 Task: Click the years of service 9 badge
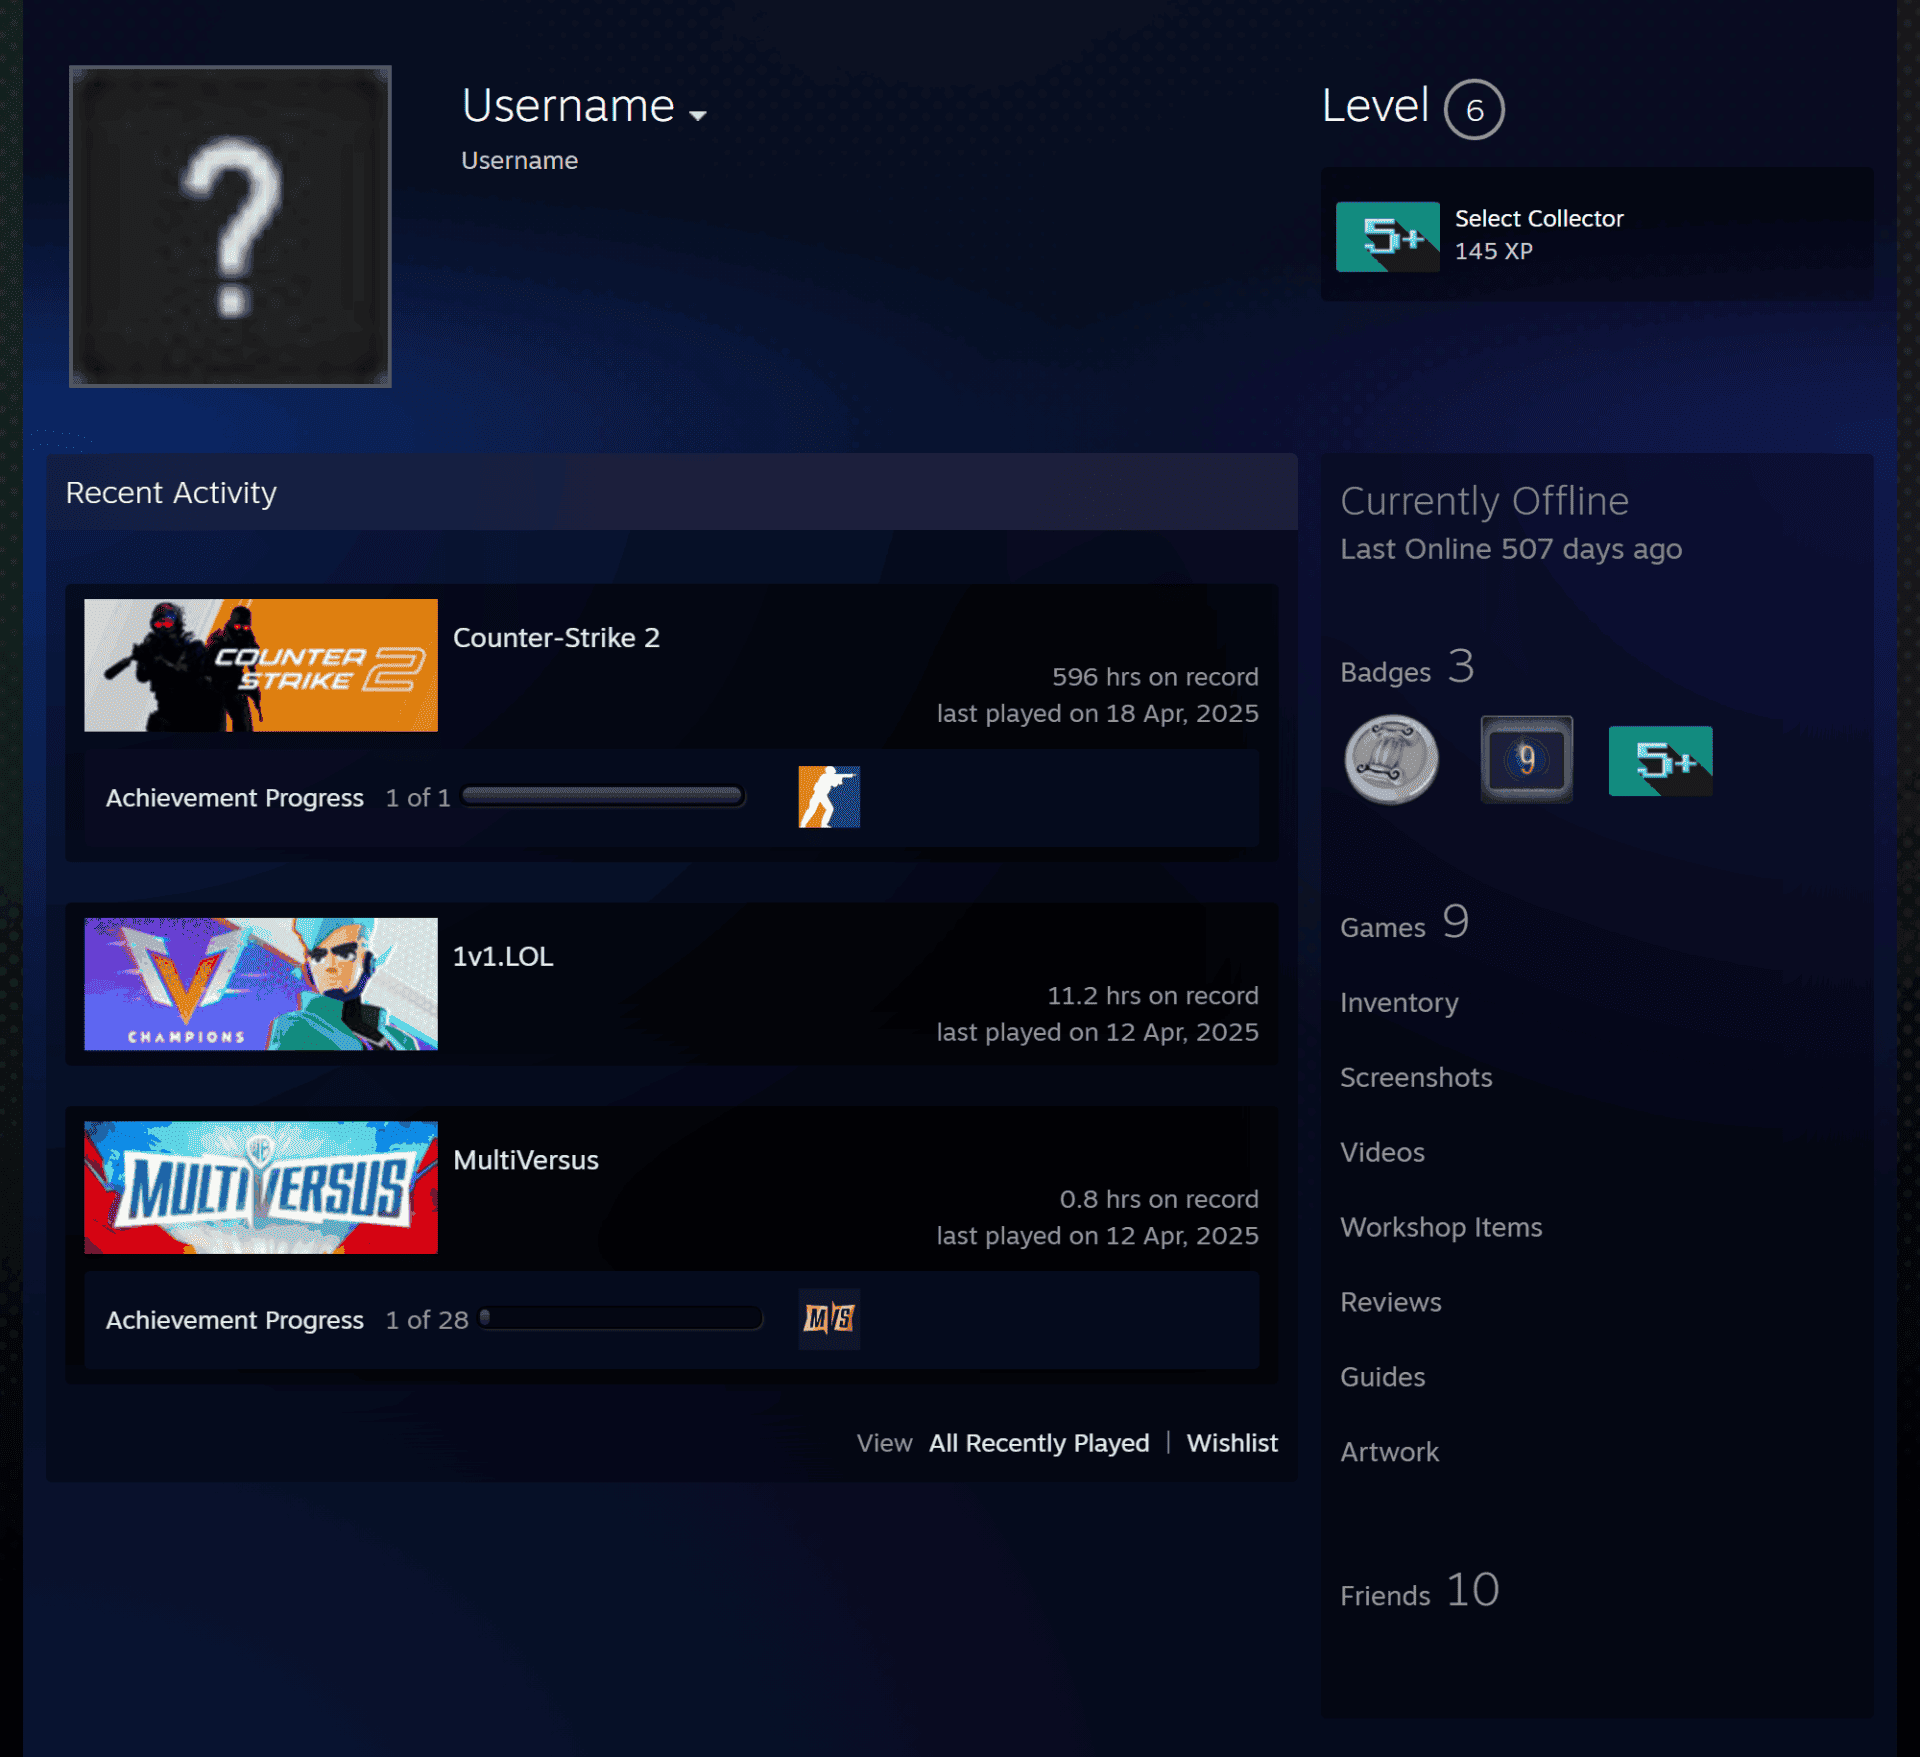pyautogui.click(x=1526, y=759)
